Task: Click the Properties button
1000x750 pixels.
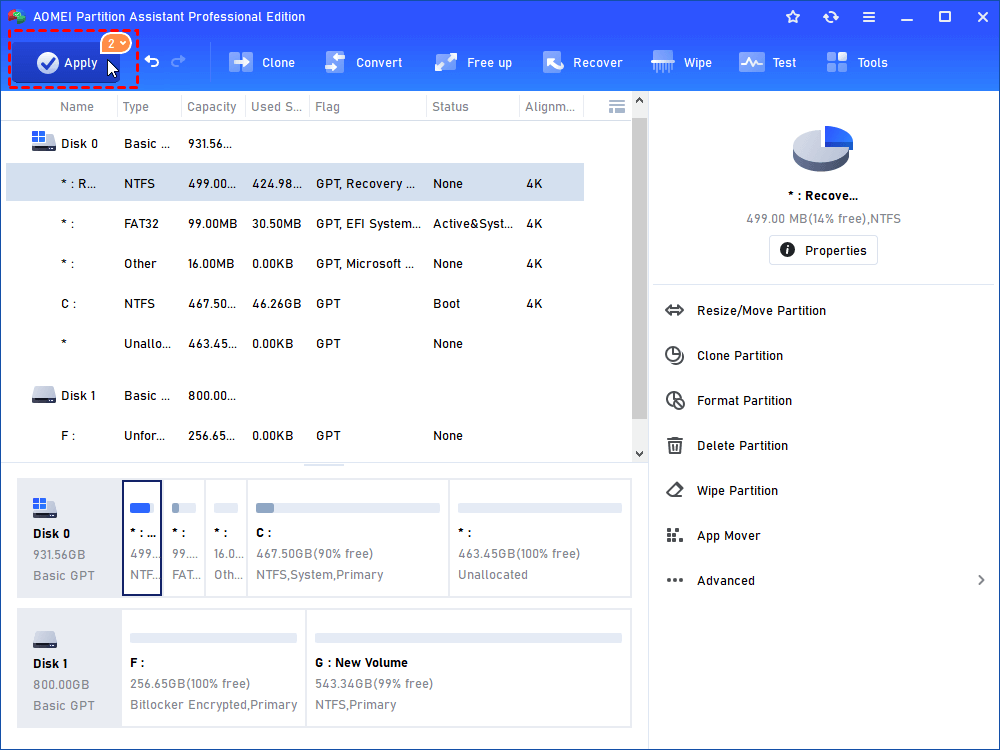Action: [823, 250]
